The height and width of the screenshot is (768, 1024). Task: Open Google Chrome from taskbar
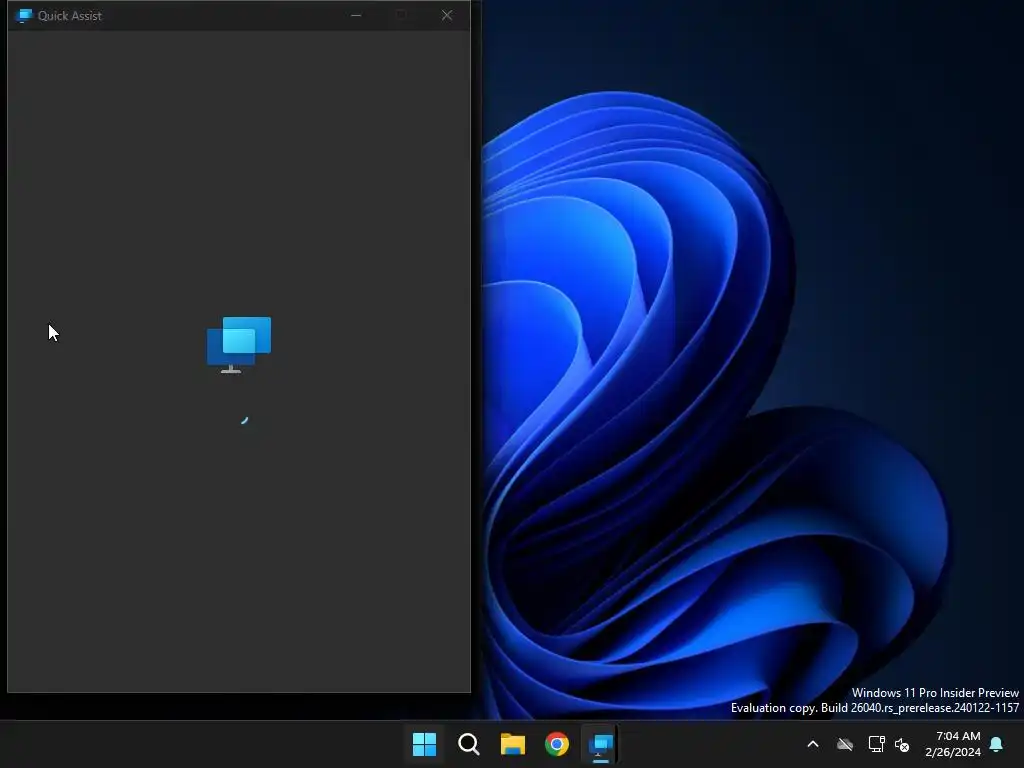557,744
